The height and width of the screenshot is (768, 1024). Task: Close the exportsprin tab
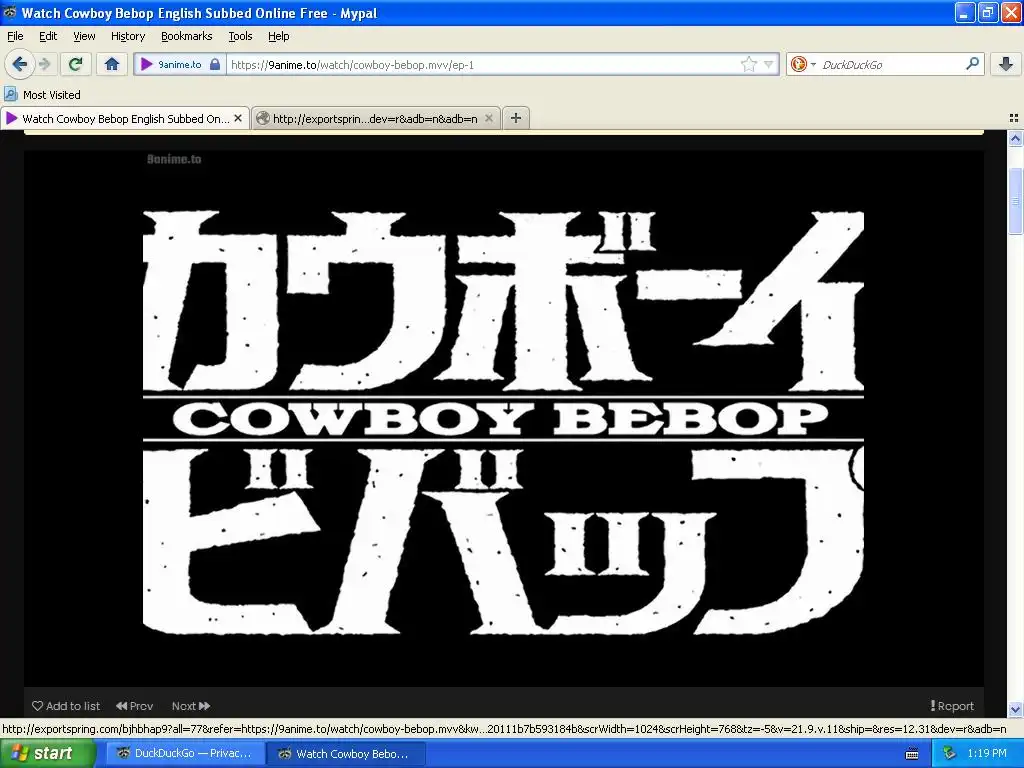(488, 118)
